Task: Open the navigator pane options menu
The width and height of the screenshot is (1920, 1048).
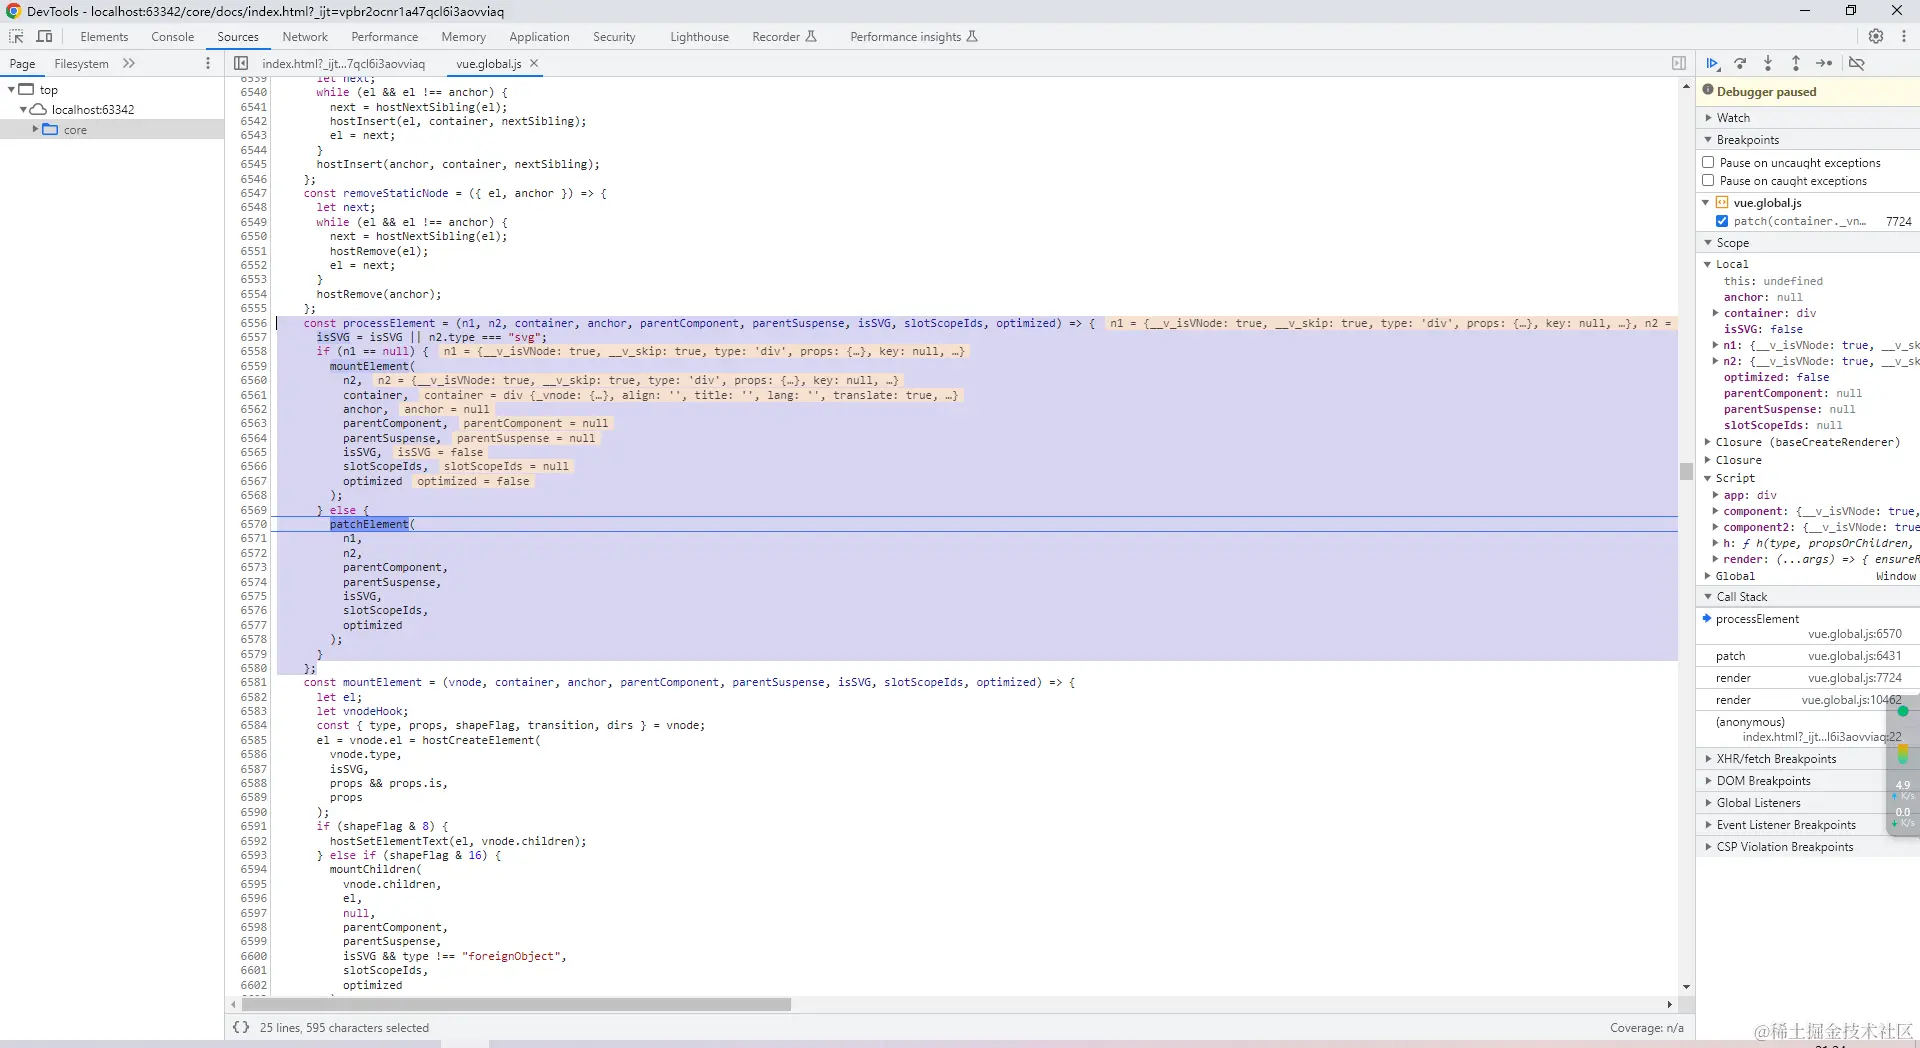Action: (208, 63)
